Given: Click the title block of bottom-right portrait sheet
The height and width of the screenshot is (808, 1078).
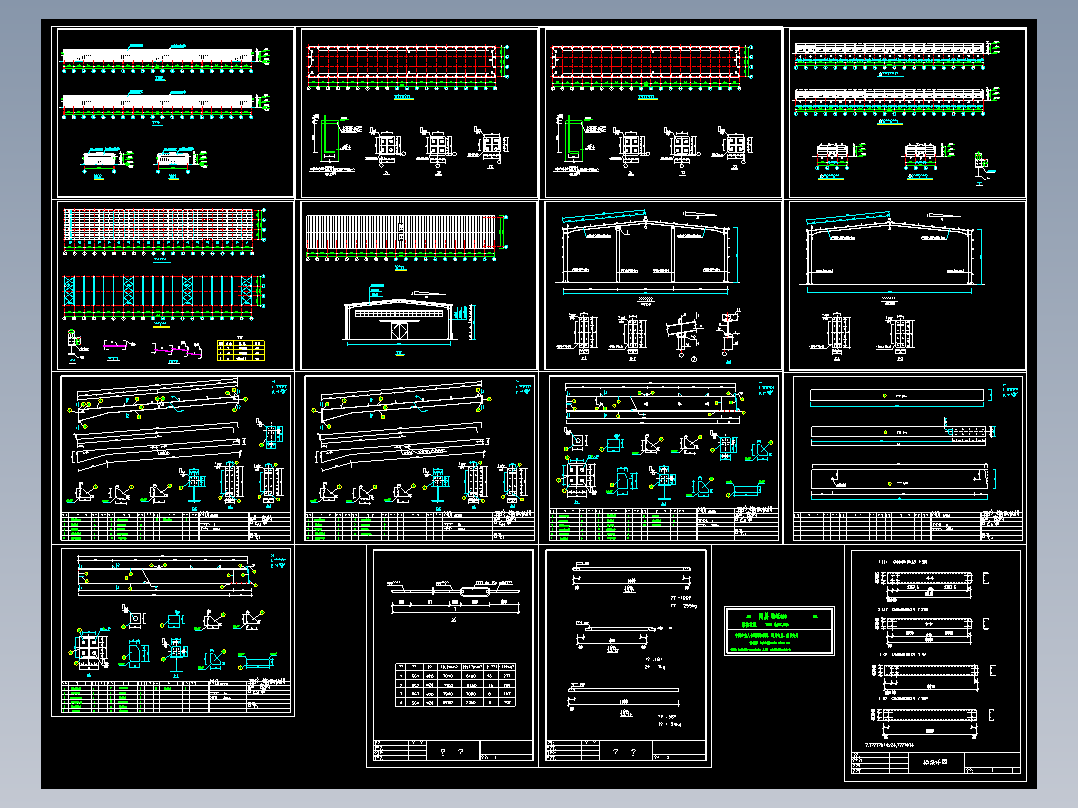Looking at the screenshot, I should (x=935, y=763).
